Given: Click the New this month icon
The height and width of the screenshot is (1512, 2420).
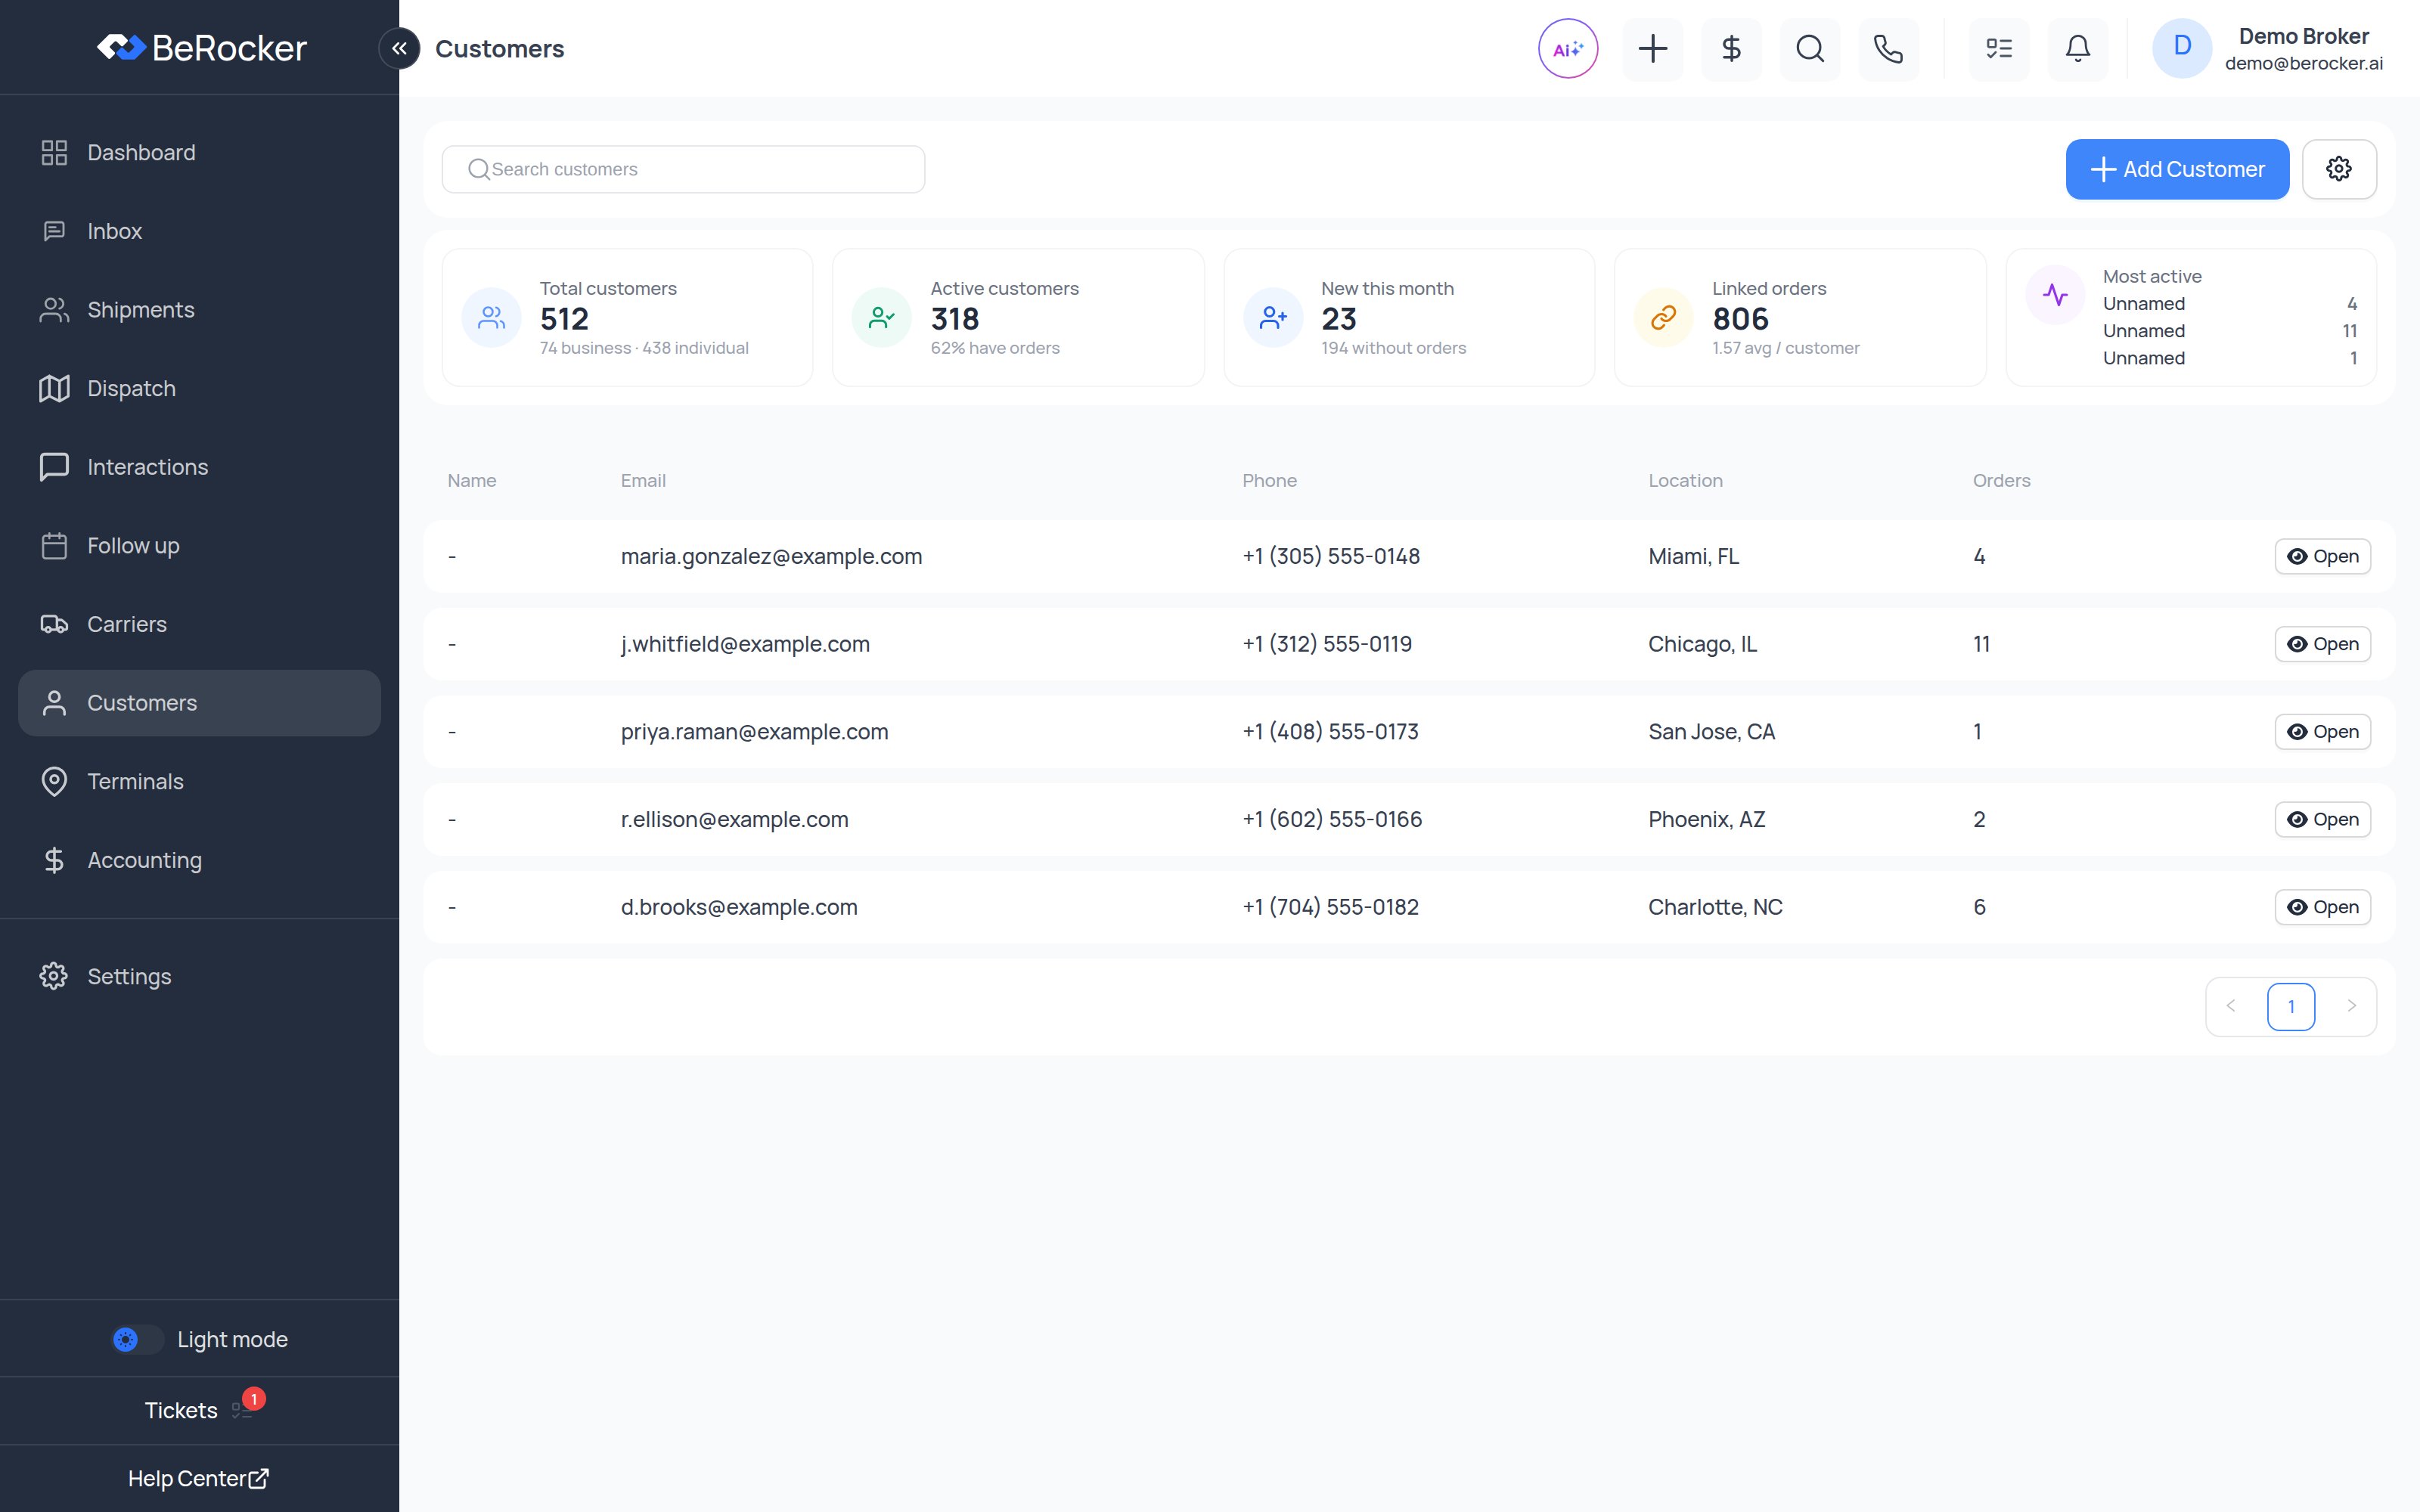Looking at the screenshot, I should click(x=1273, y=317).
